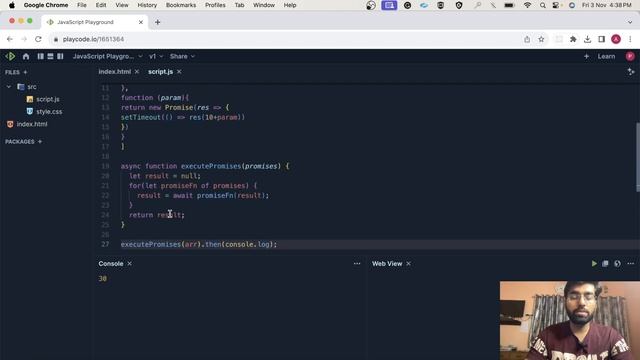Viewport: 640px width, 360px height.
Task: Bookmark this page with the star icon
Action: [x=541, y=39]
